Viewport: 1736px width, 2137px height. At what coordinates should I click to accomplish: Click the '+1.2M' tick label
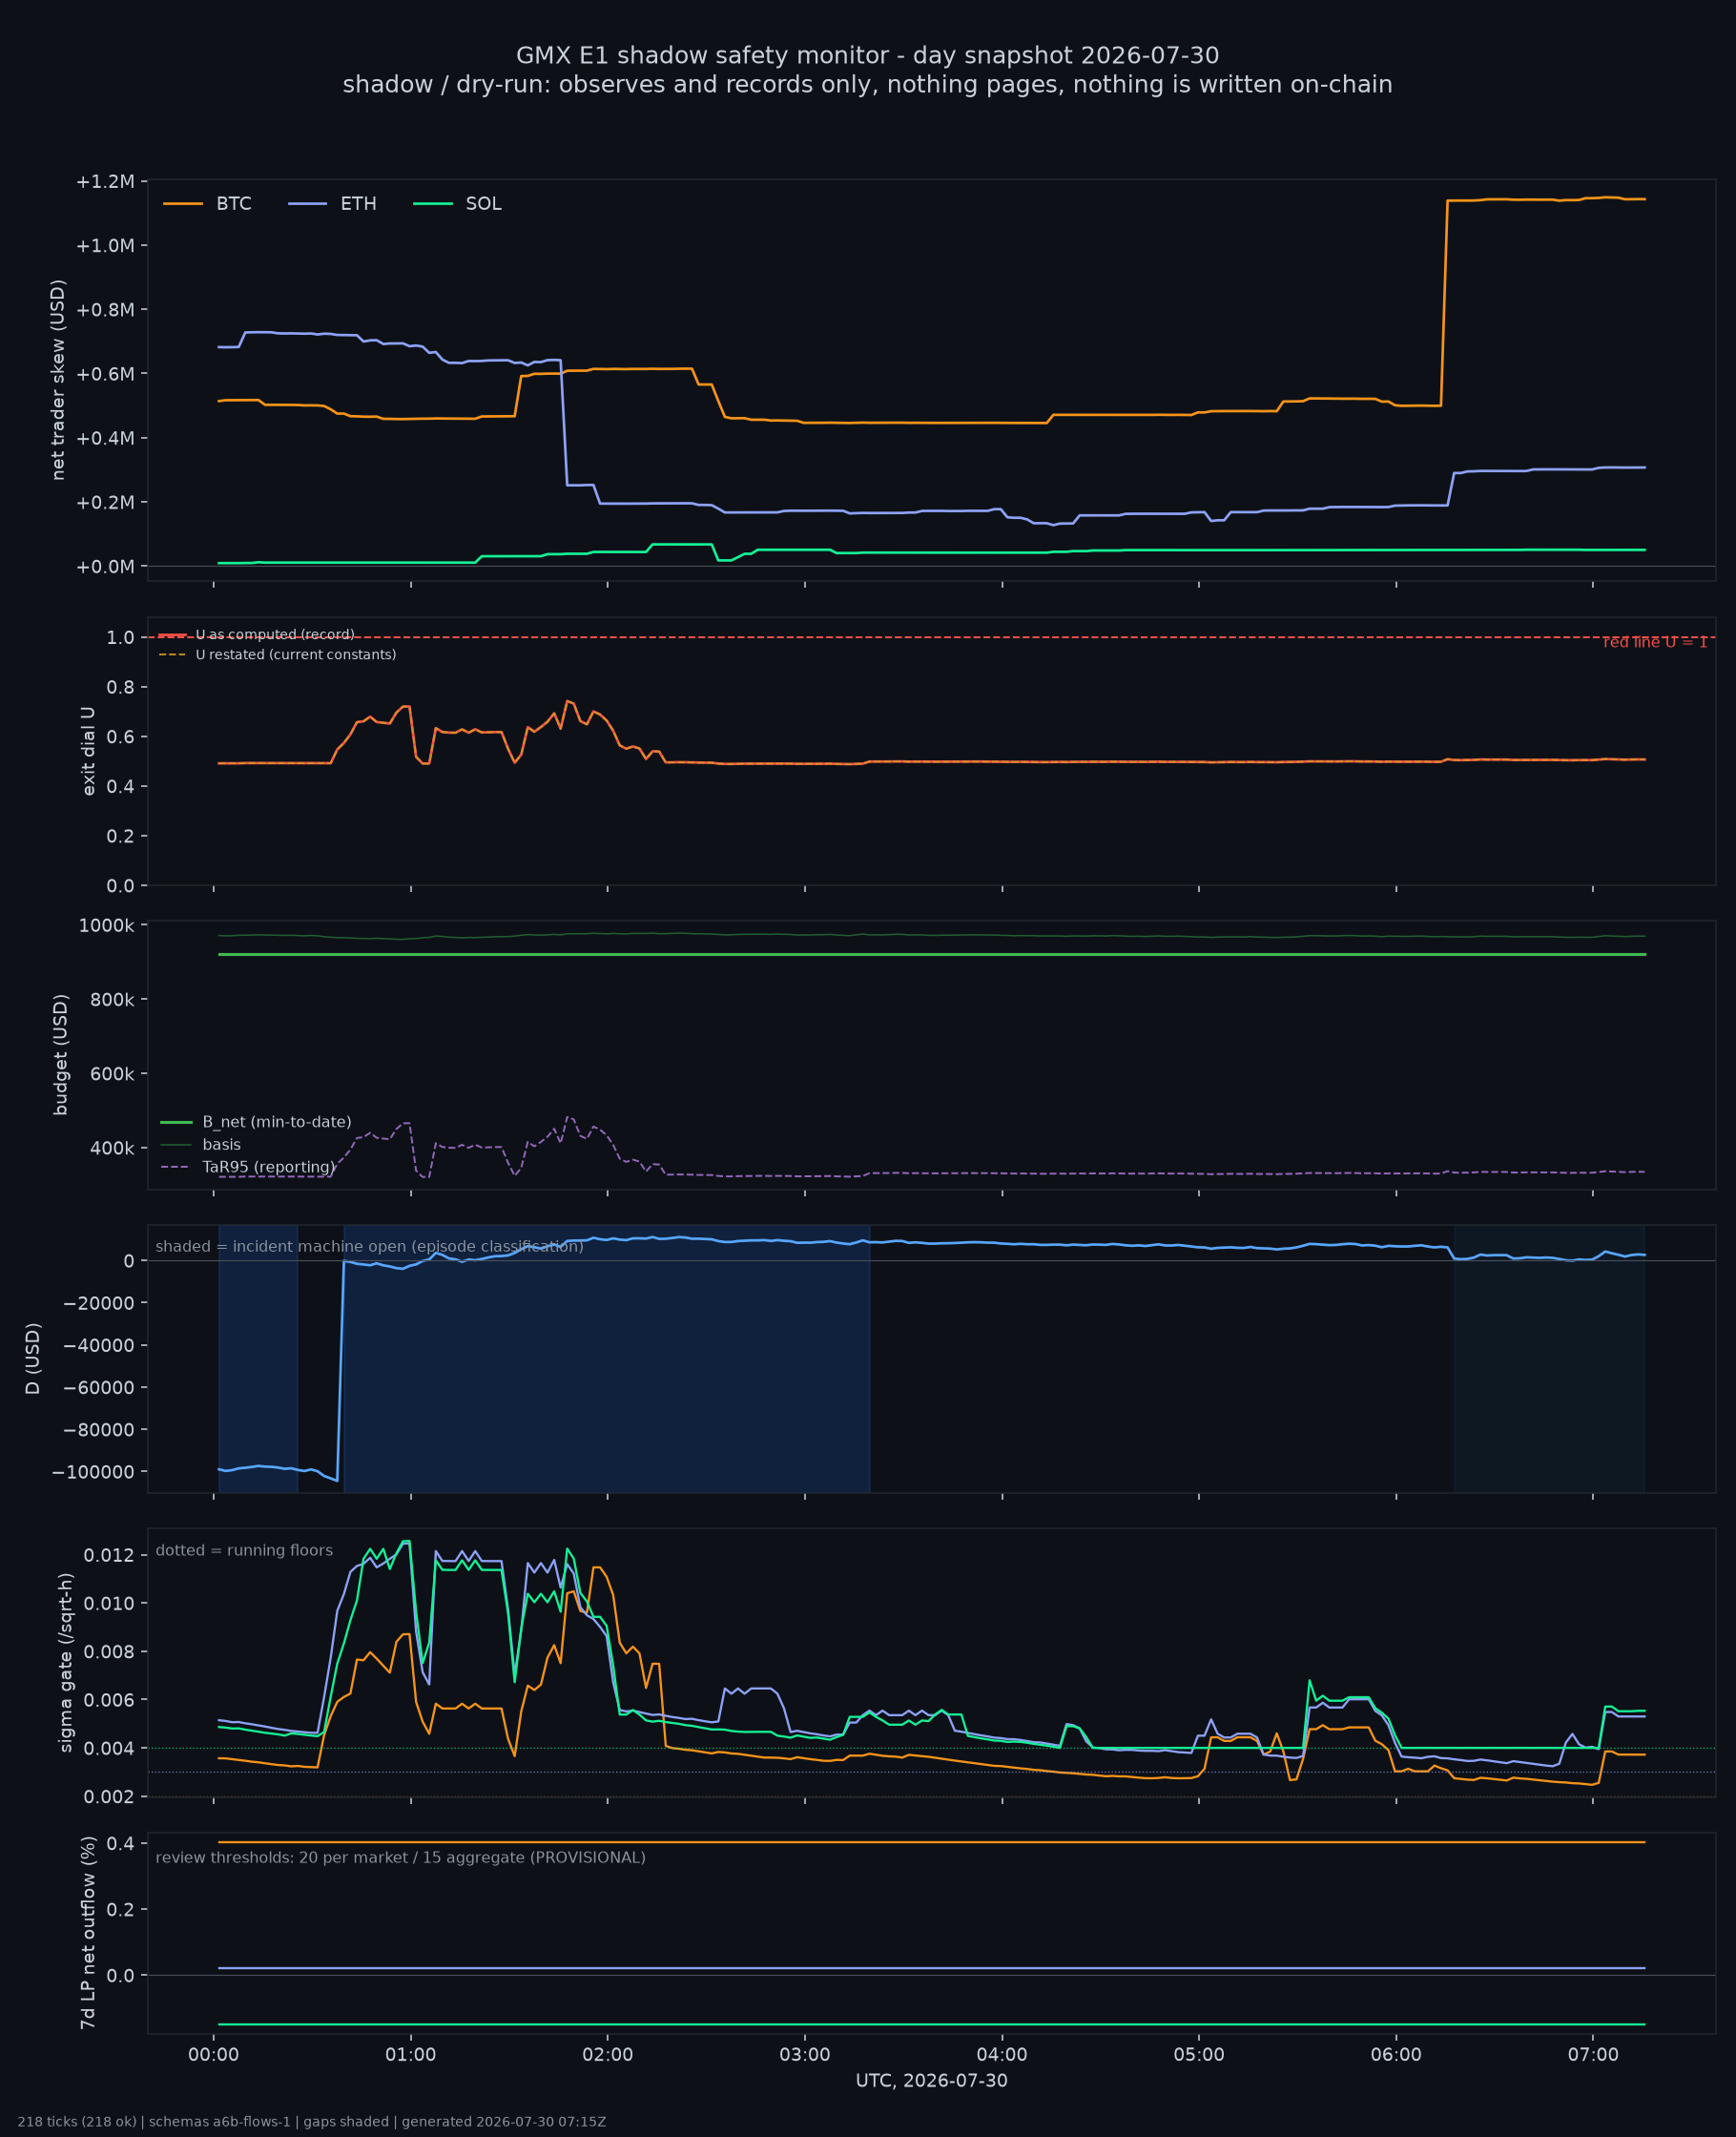105,182
